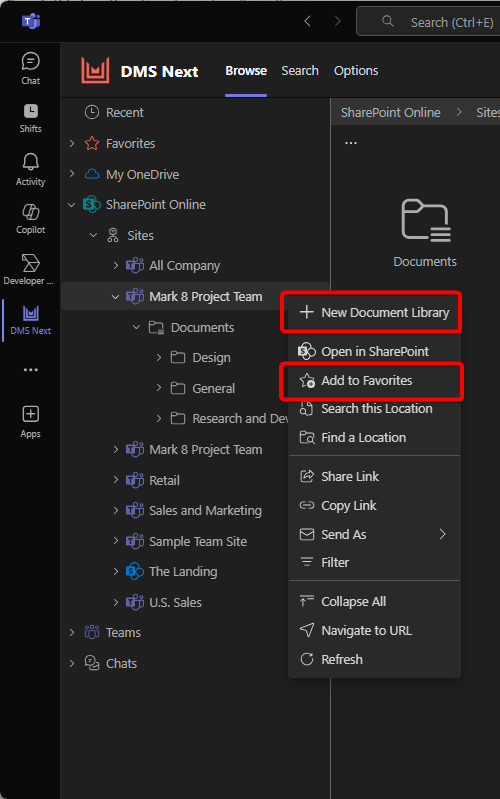Choose Find a Location

375,437
